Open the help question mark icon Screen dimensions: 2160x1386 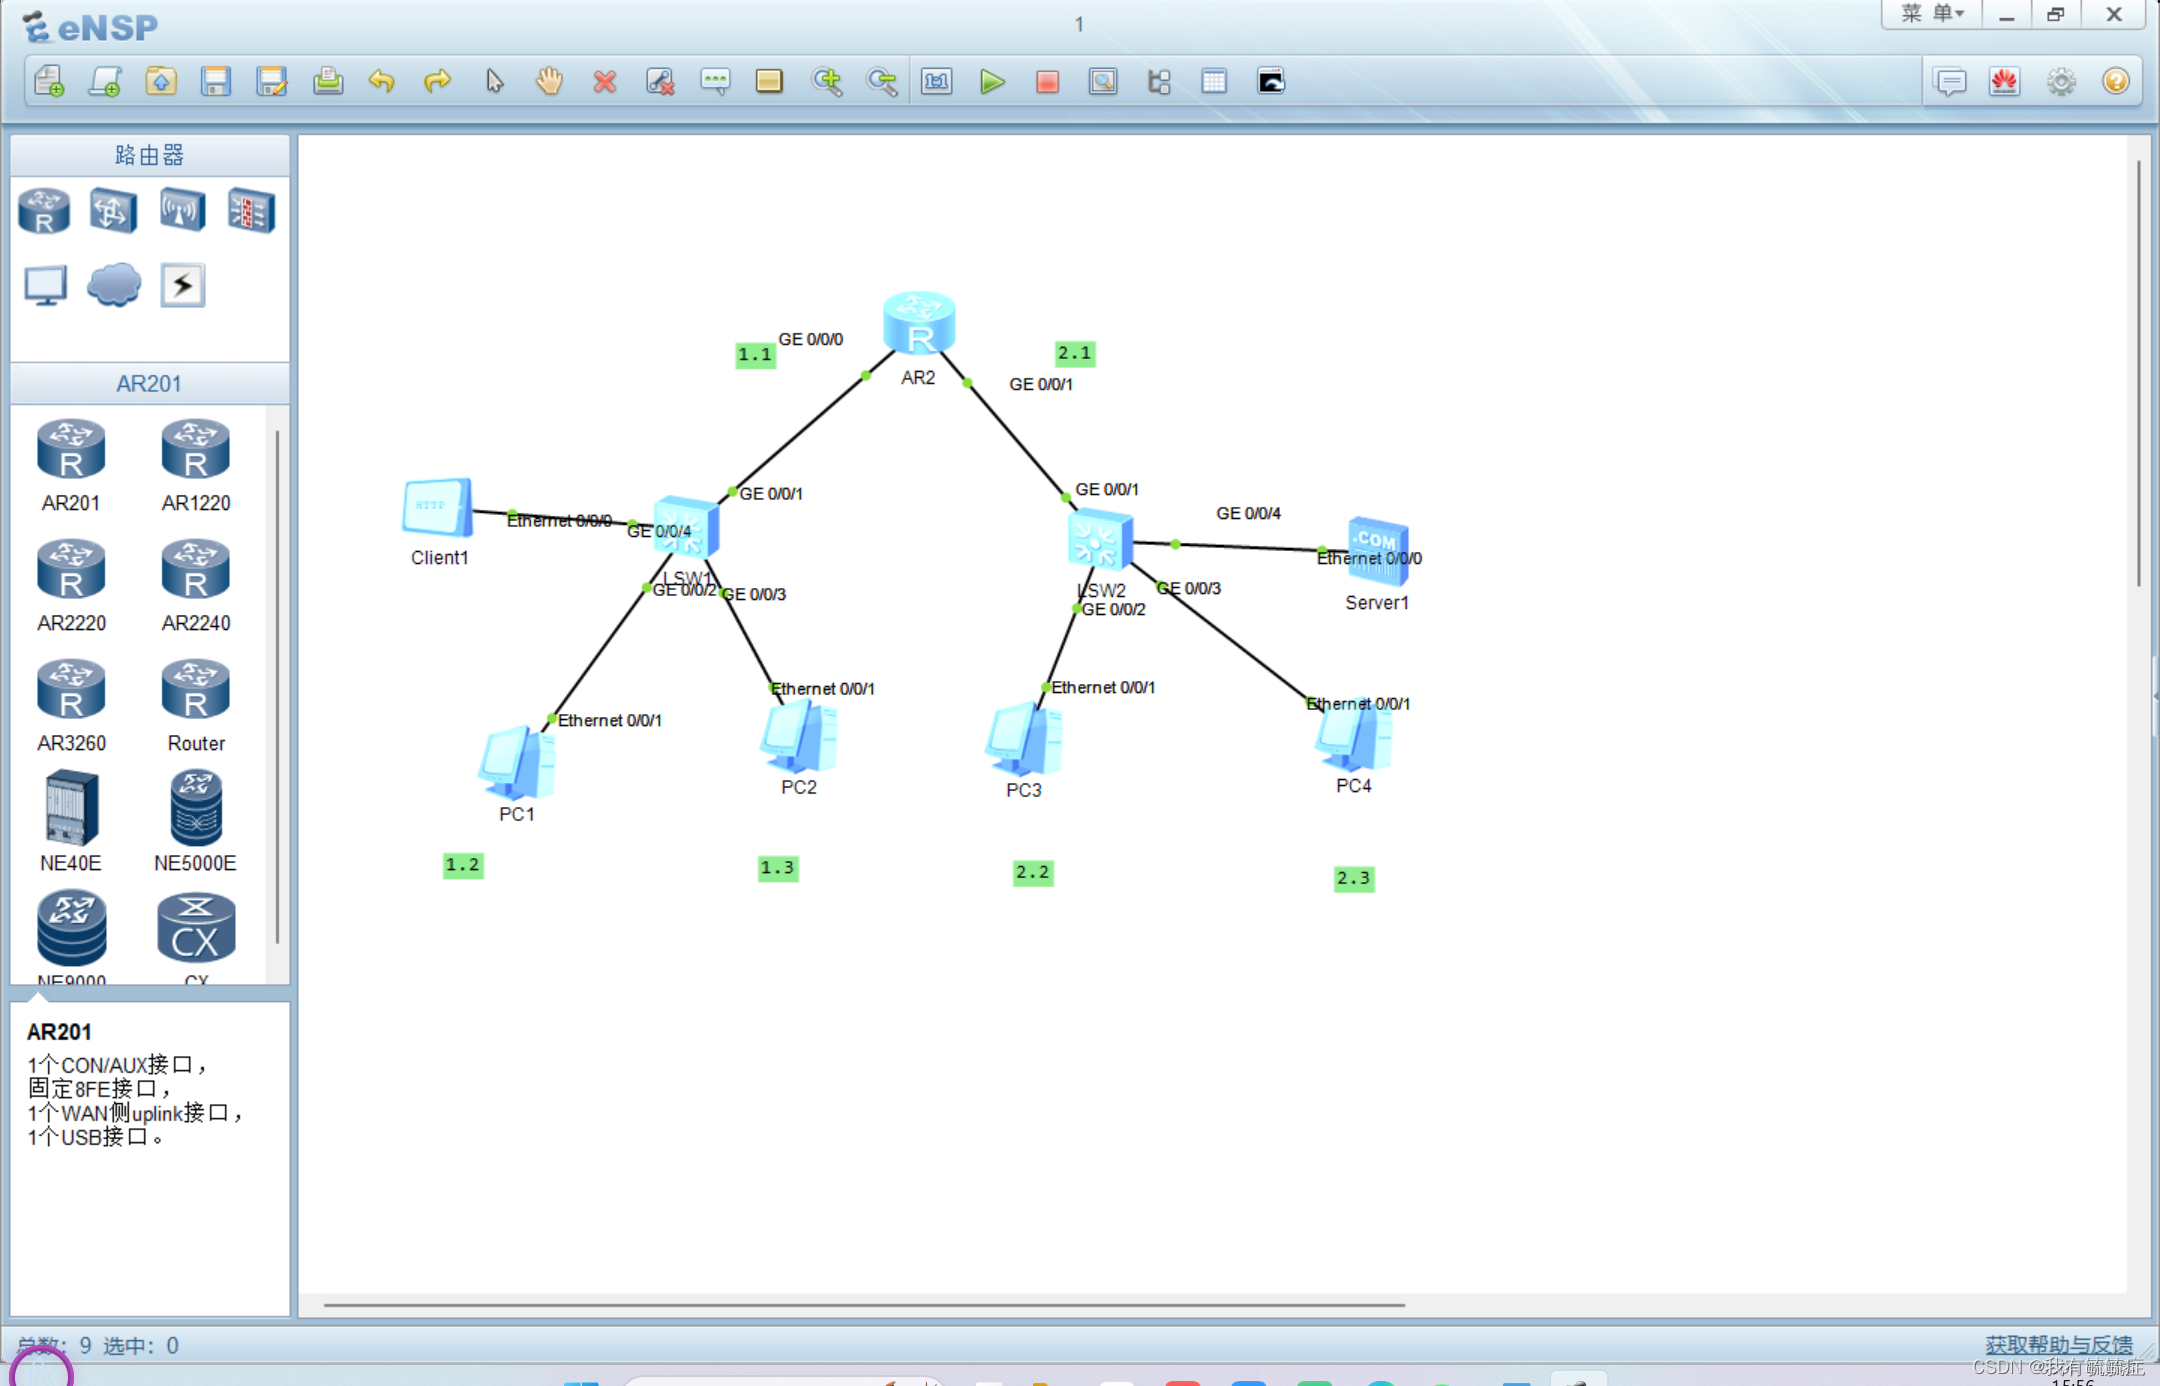(2116, 81)
